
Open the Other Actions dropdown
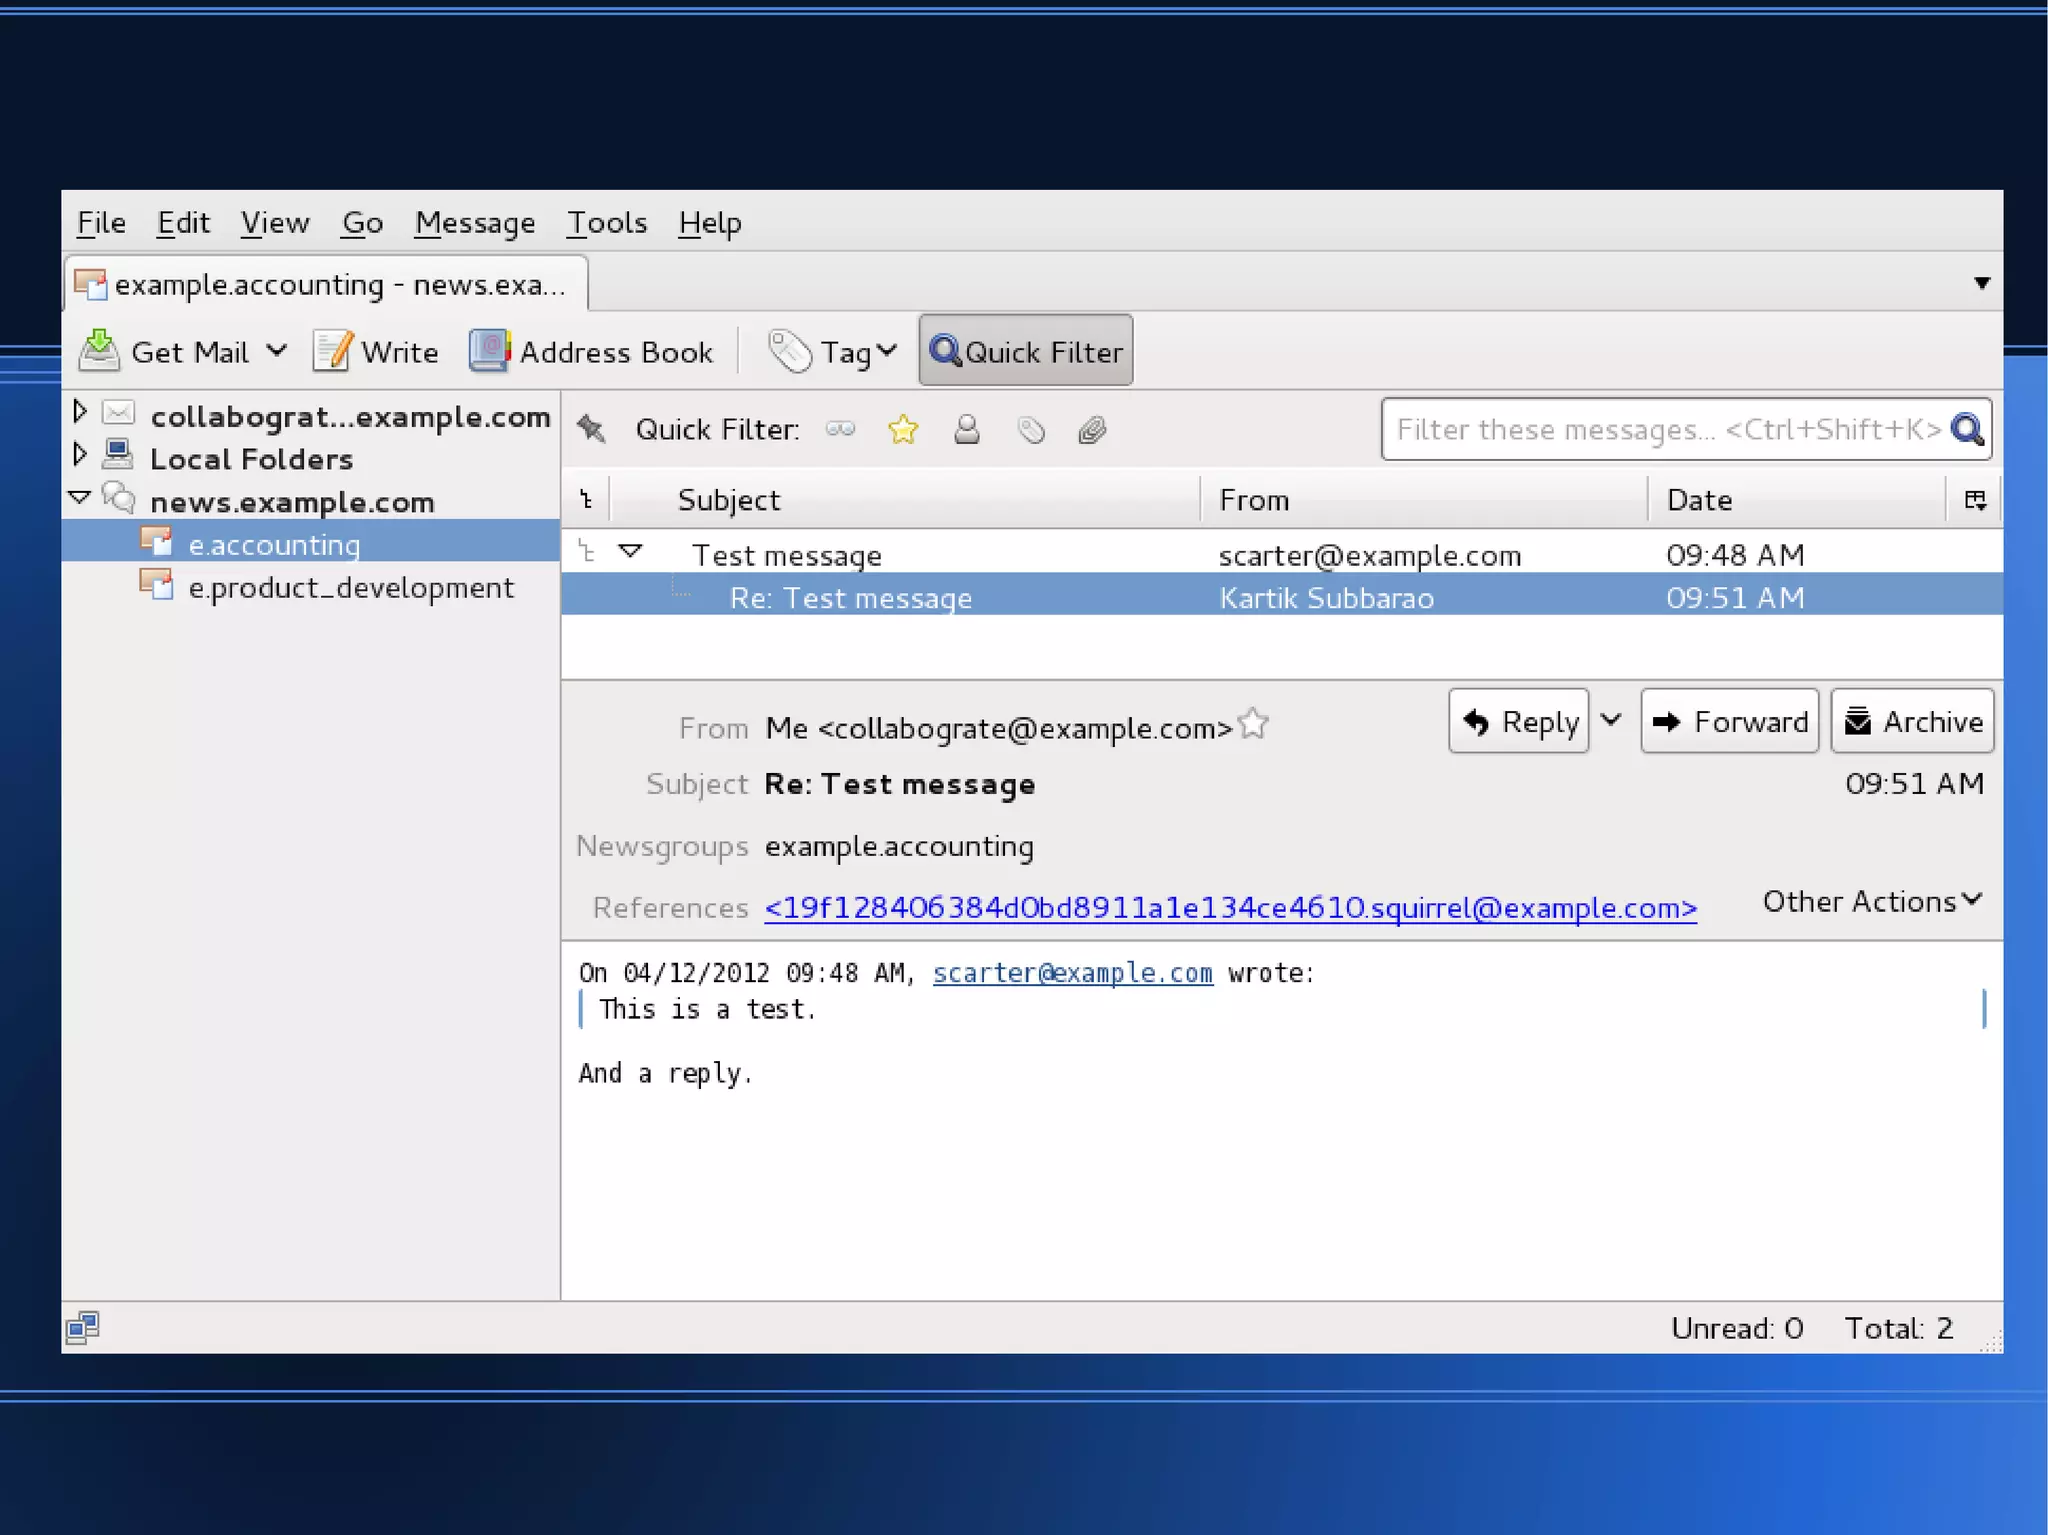1871,901
